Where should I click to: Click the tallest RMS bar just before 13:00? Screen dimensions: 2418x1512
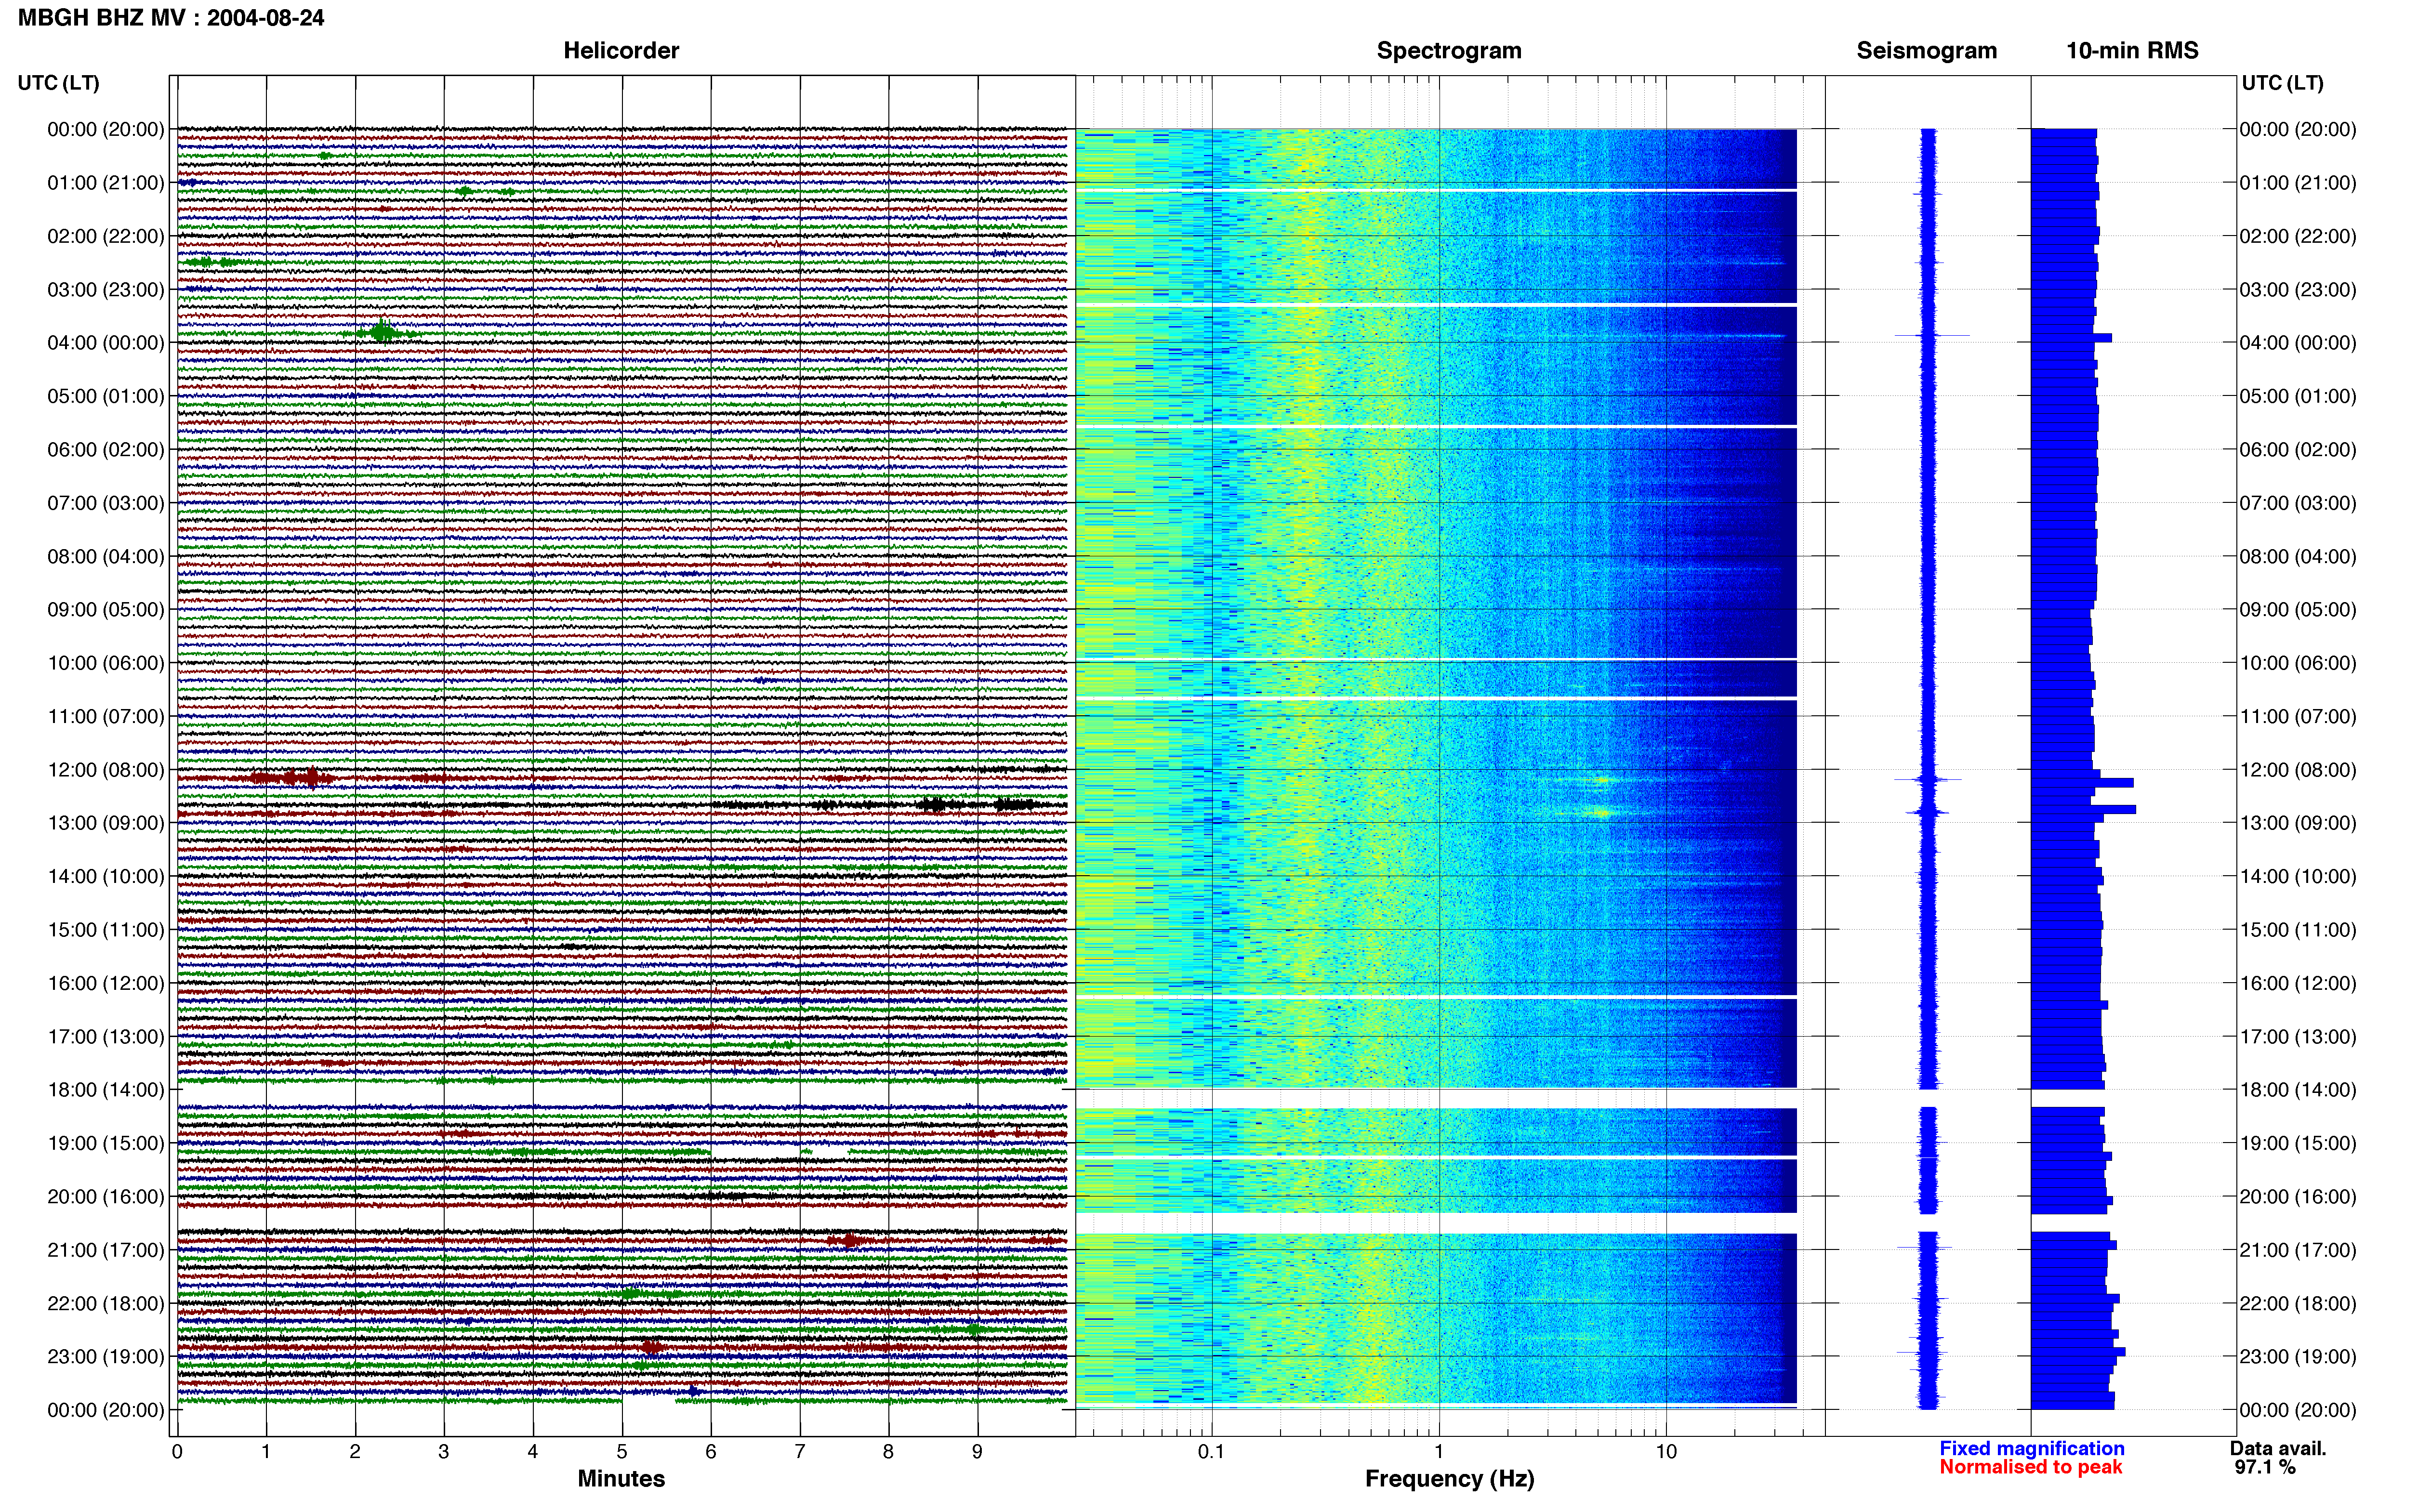click(x=2084, y=809)
